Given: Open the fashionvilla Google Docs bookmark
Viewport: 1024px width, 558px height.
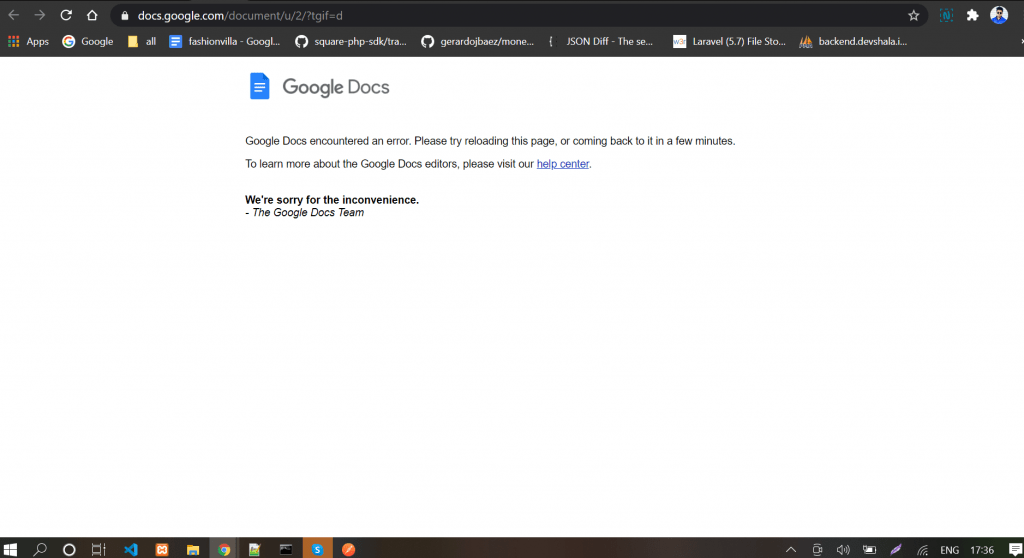Looking at the screenshot, I should coord(225,42).
